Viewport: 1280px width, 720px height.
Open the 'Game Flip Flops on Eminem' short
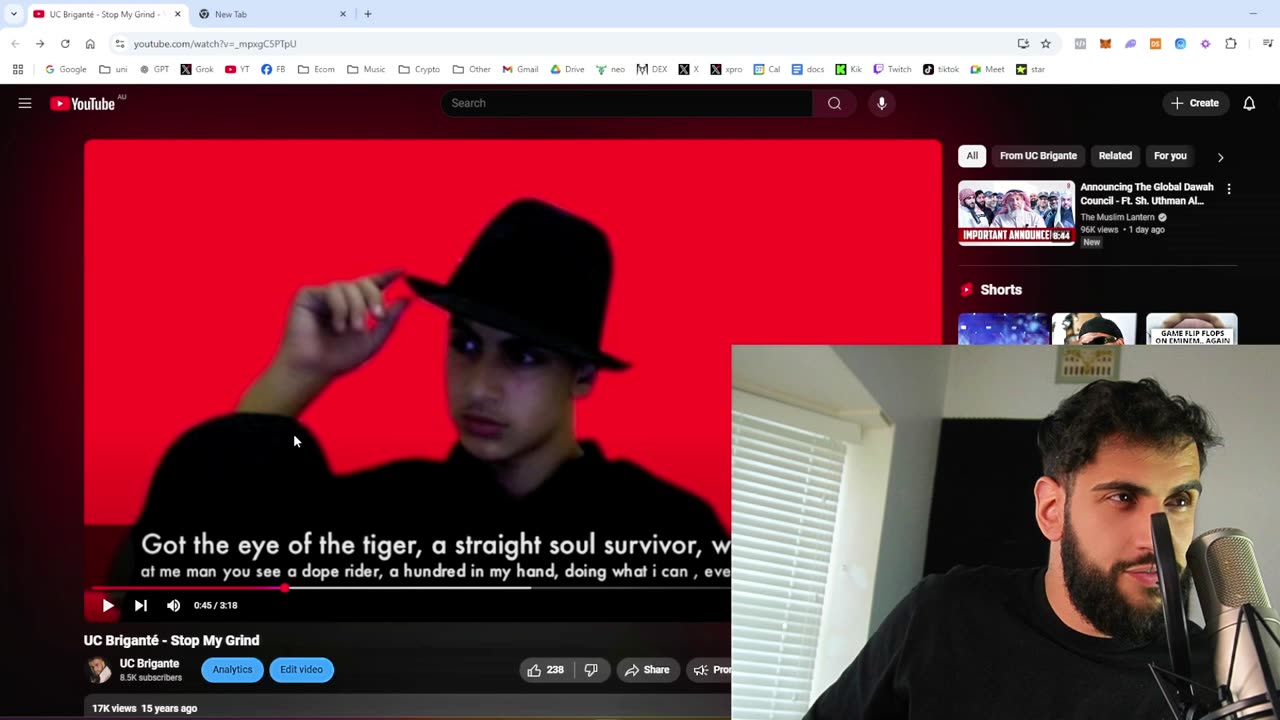pos(1191,329)
